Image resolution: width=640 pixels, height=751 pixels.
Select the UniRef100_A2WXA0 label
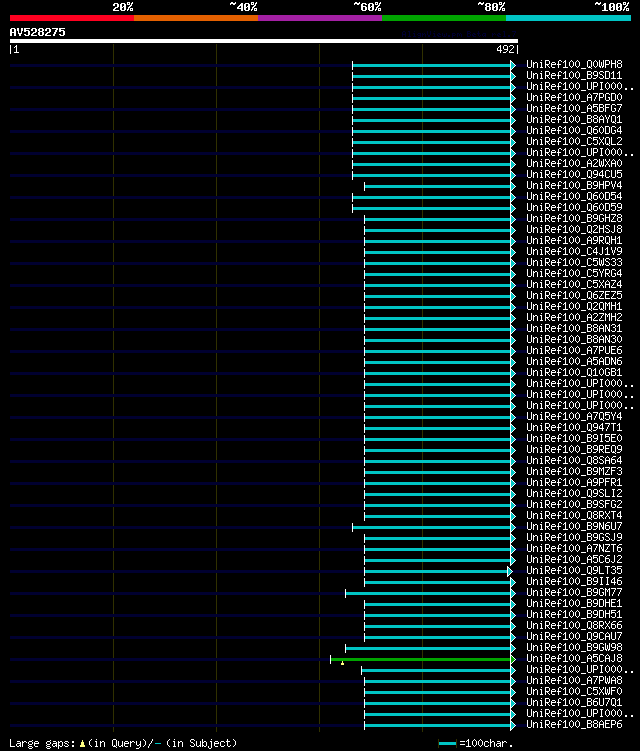[574, 163]
